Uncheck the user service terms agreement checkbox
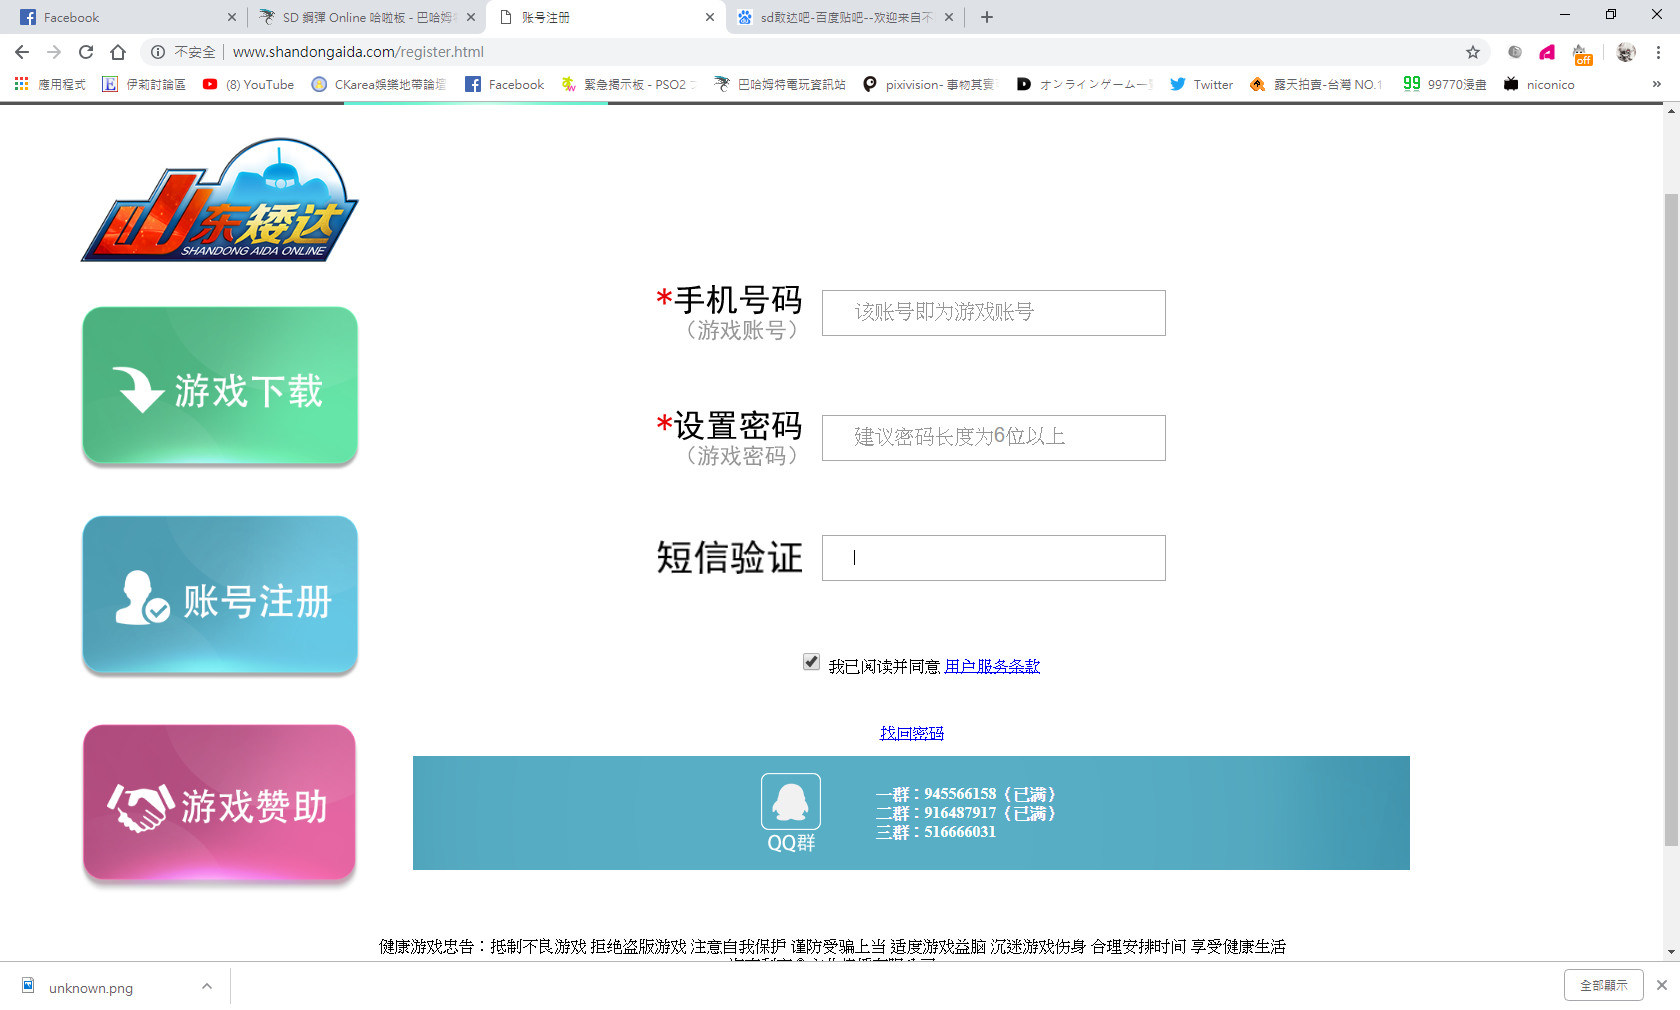The image size is (1680, 1010). [x=811, y=662]
